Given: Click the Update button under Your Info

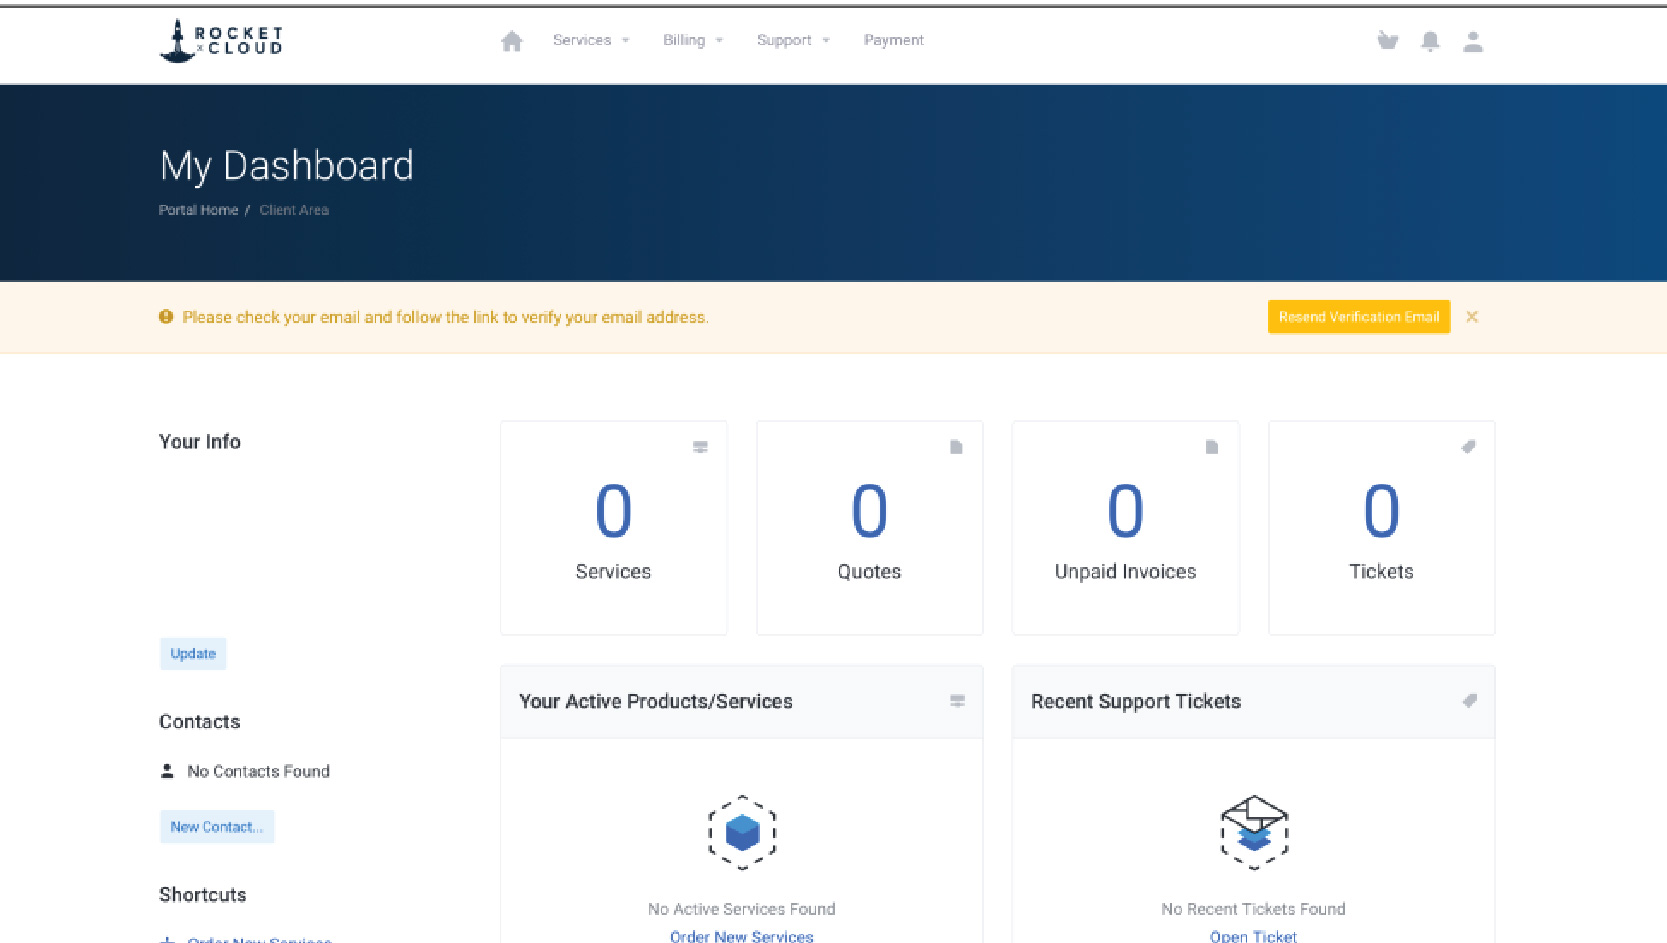Looking at the screenshot, I should (x=193, y=654).
